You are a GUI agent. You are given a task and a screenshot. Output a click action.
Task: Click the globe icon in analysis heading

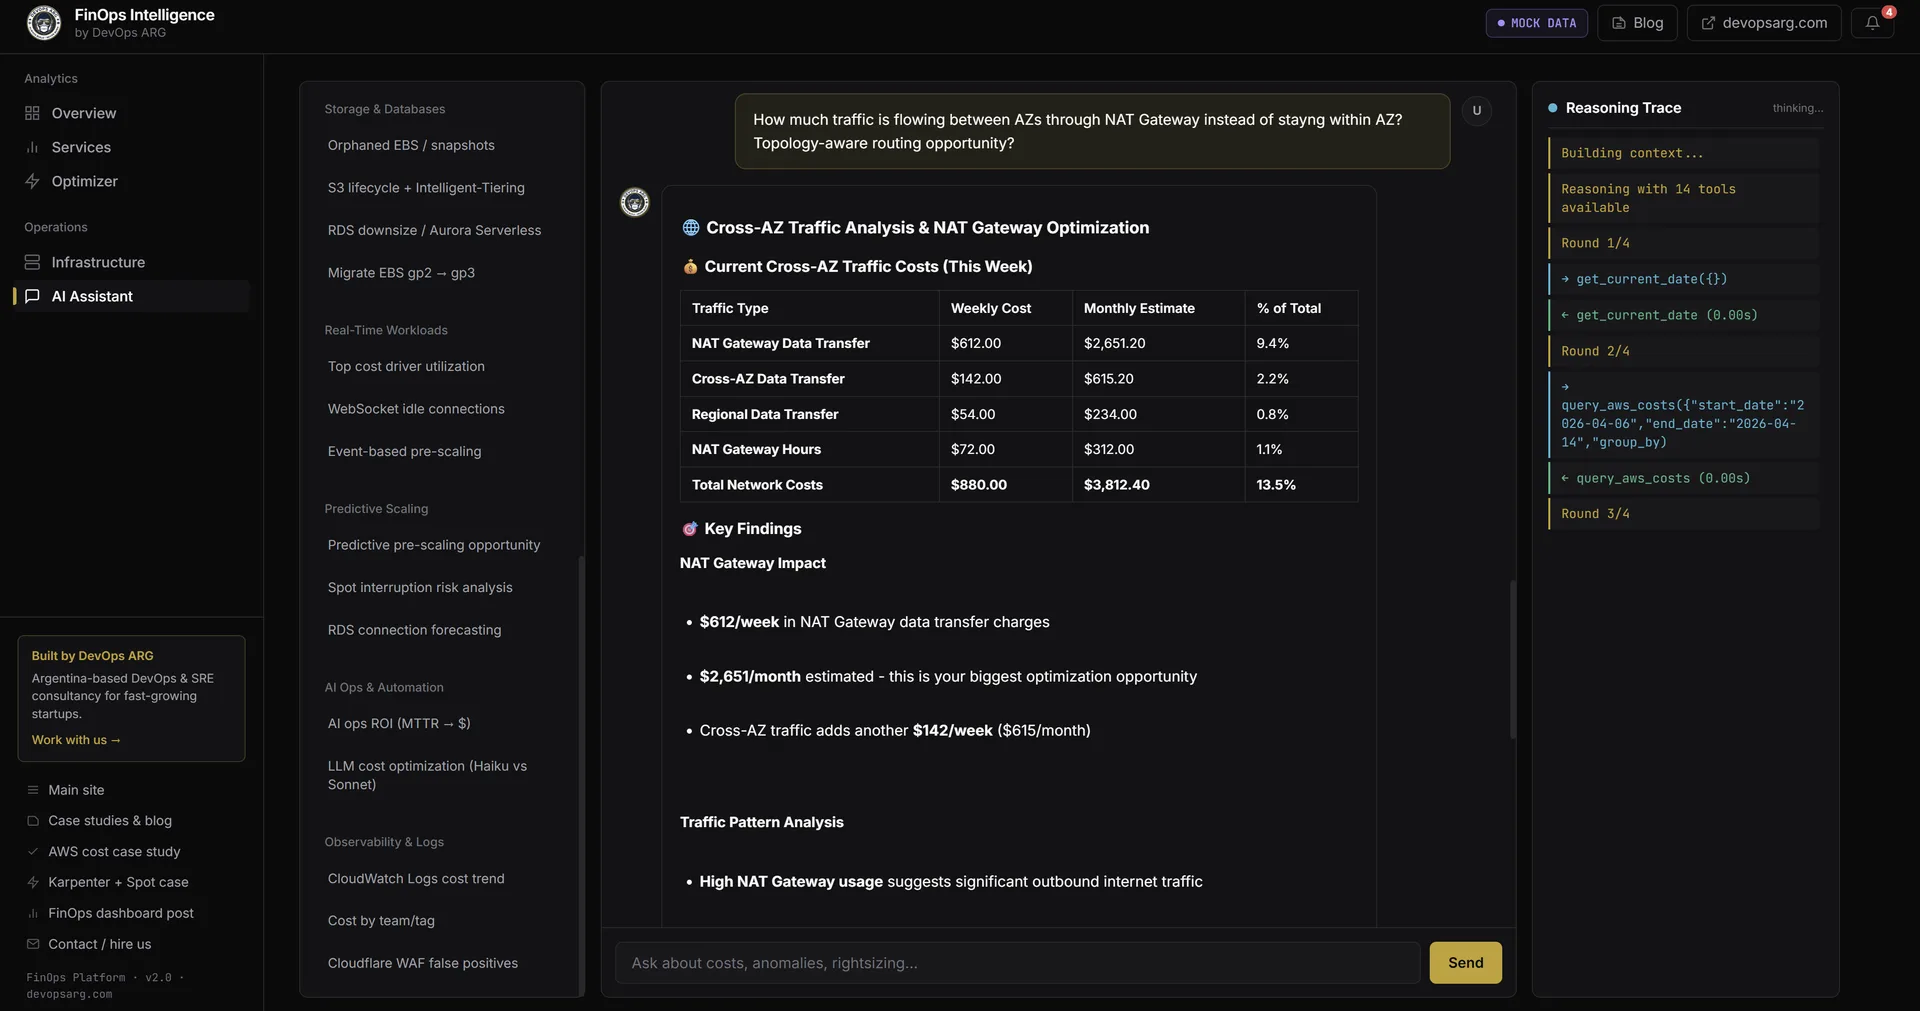point(690,227)
